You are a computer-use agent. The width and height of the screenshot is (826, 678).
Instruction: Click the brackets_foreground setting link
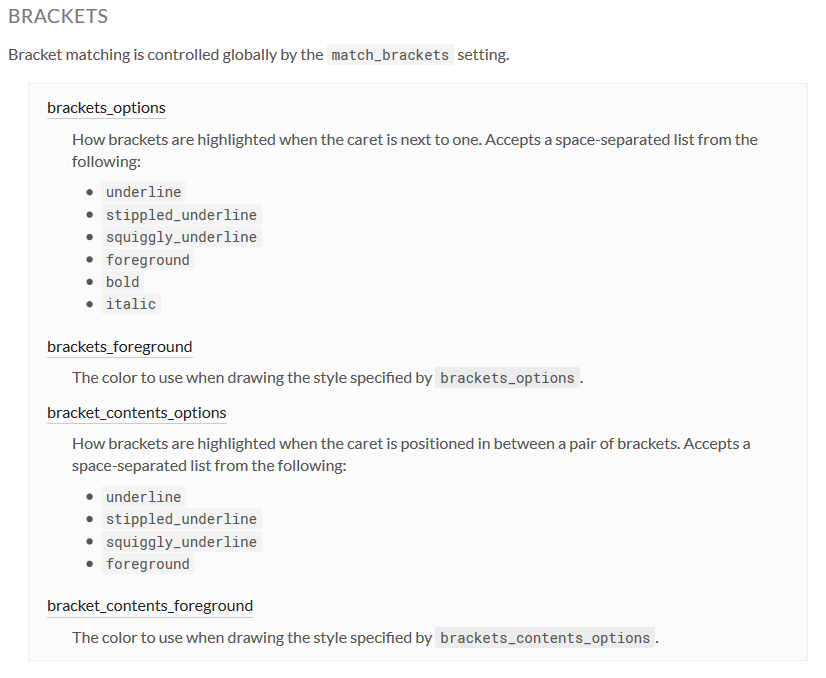click(x=119, y=347)
